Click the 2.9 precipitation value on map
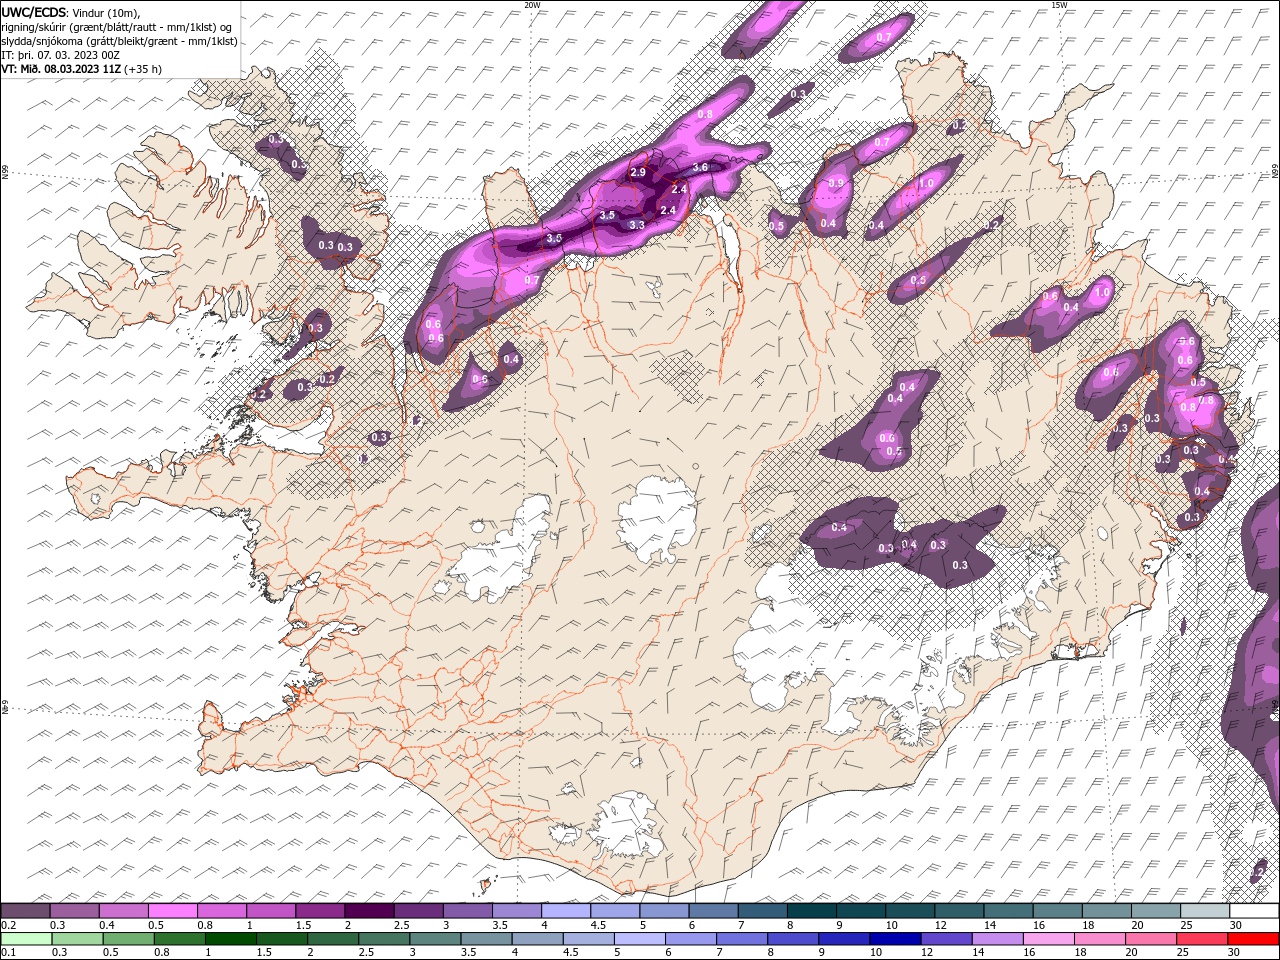The image size is (1280, 960). click(638, 173)
